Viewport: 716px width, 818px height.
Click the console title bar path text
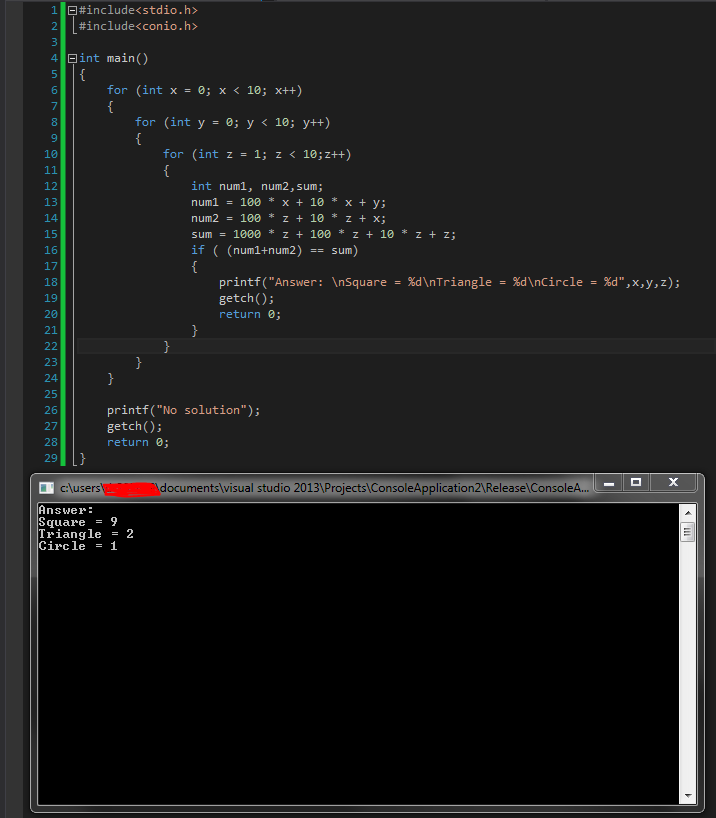point(324,488)
